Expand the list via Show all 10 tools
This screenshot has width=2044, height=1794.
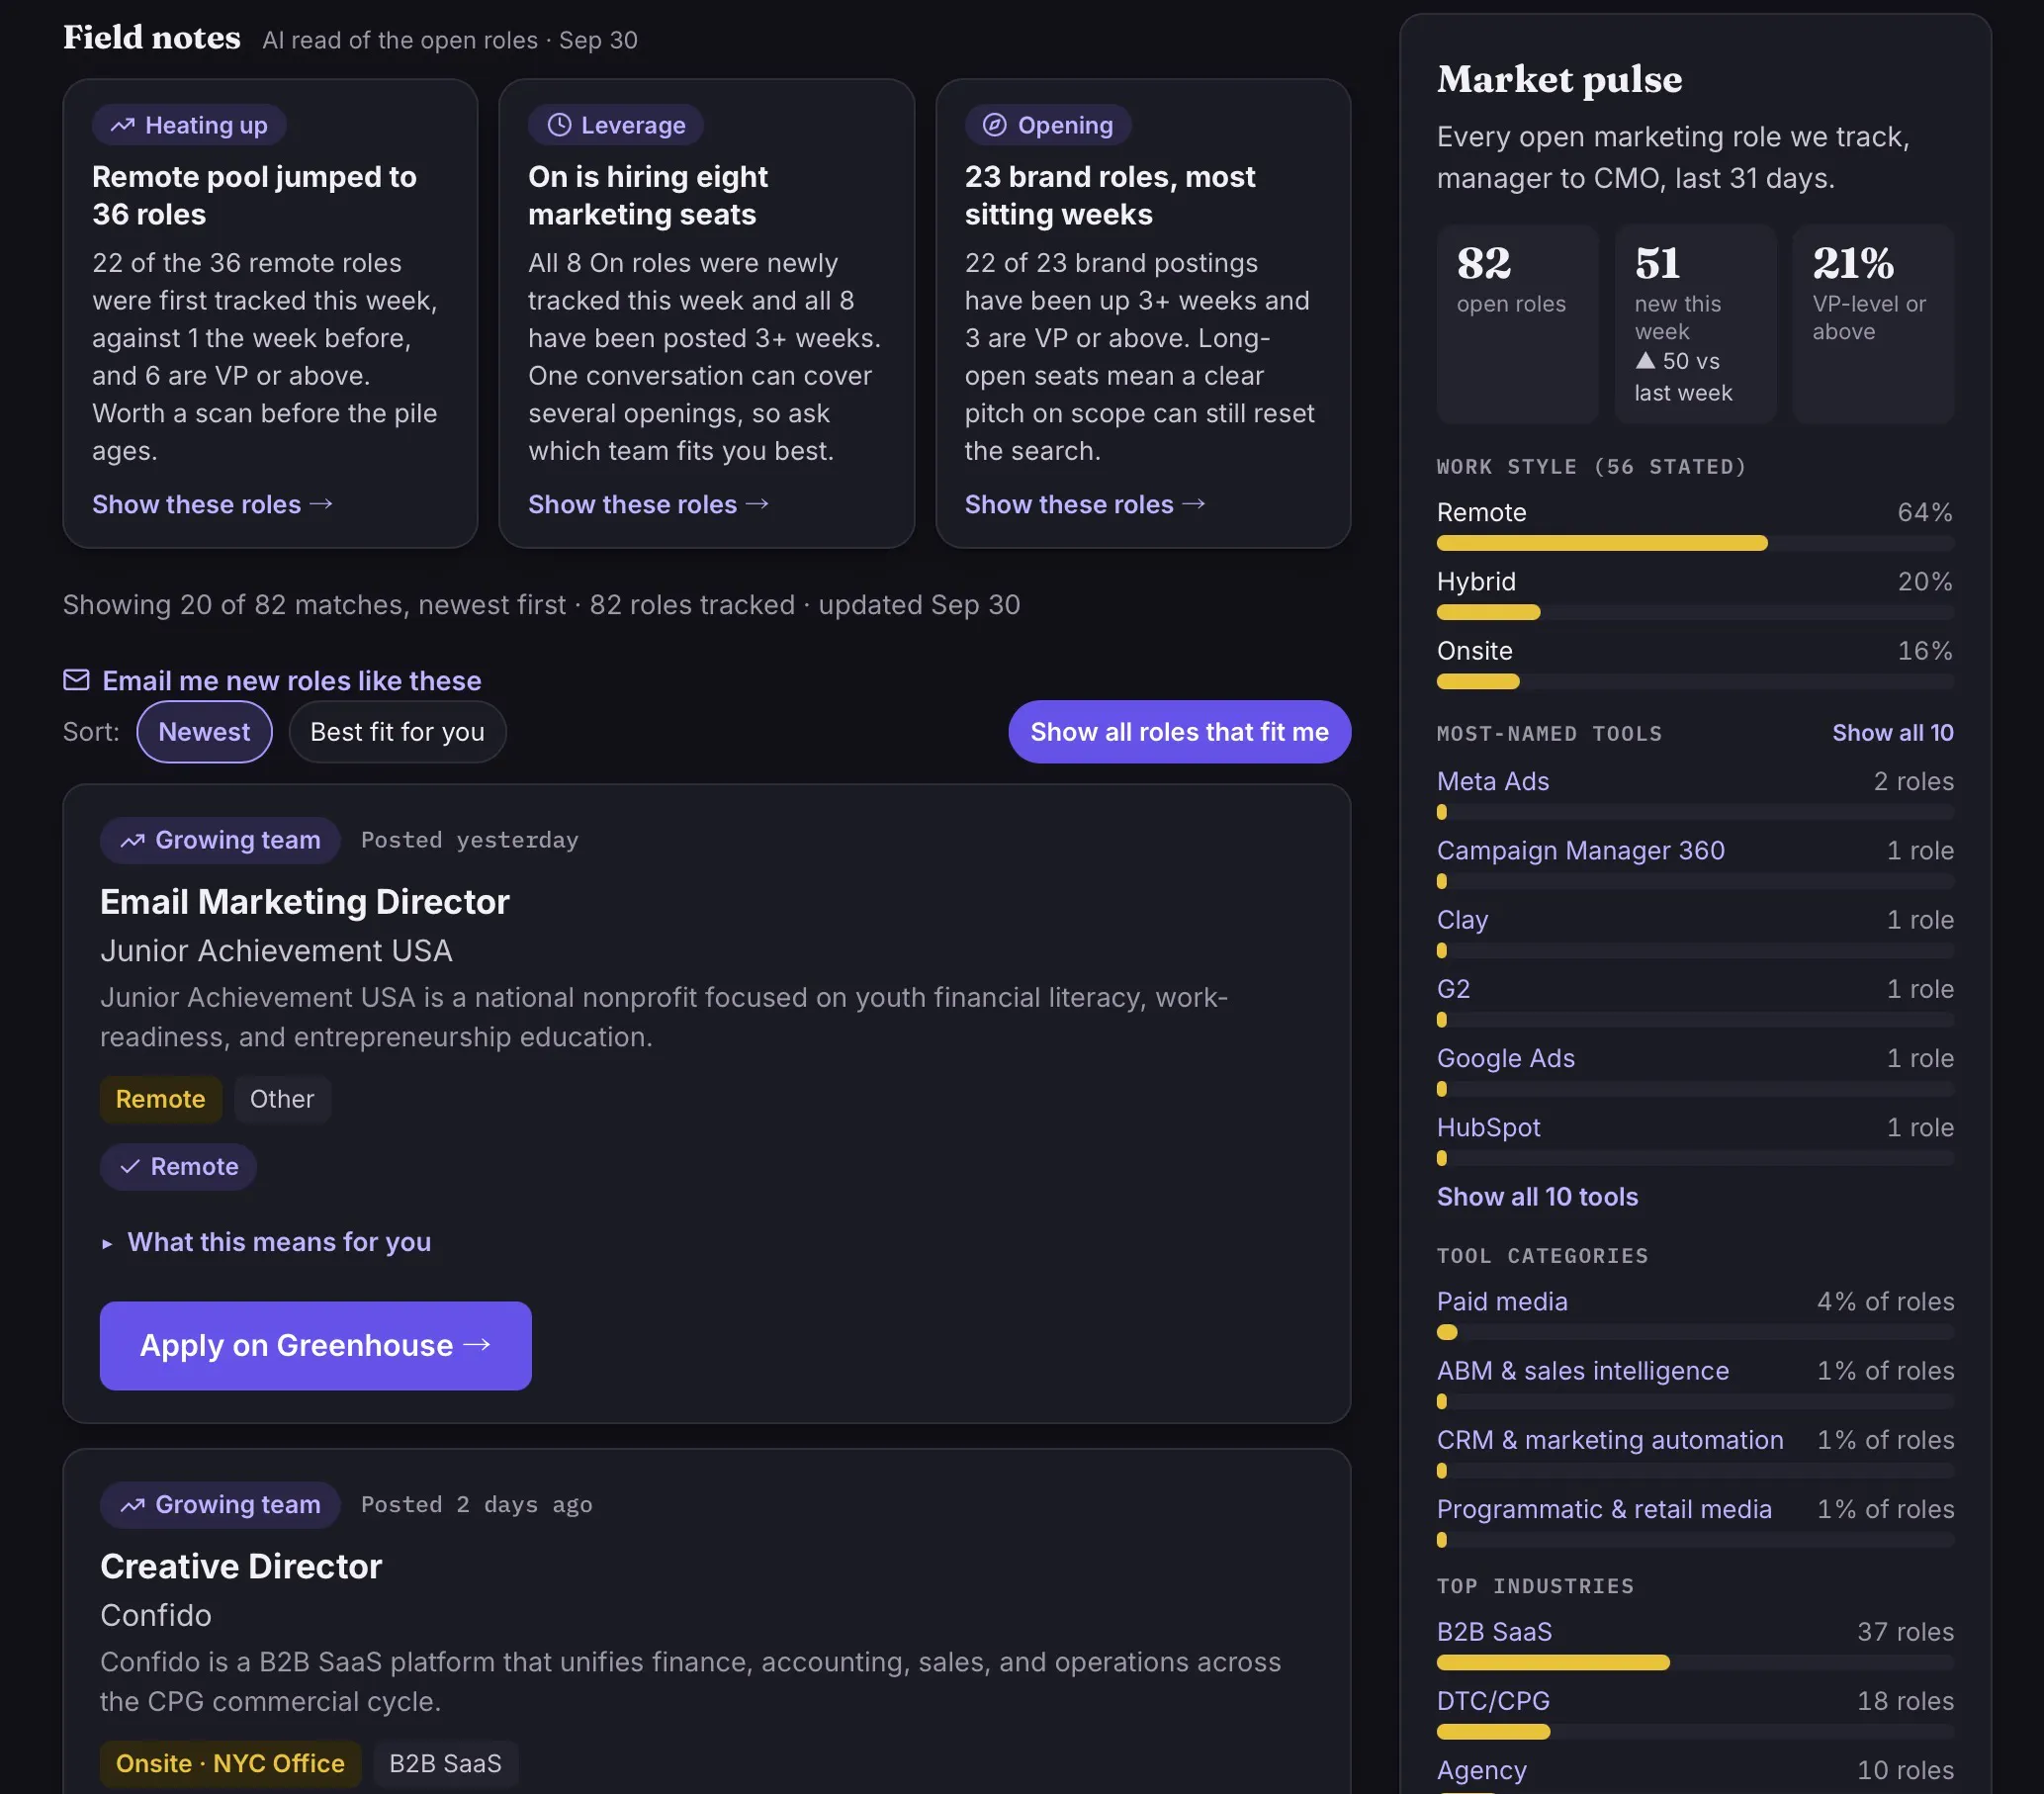tap(1537, 1197)
